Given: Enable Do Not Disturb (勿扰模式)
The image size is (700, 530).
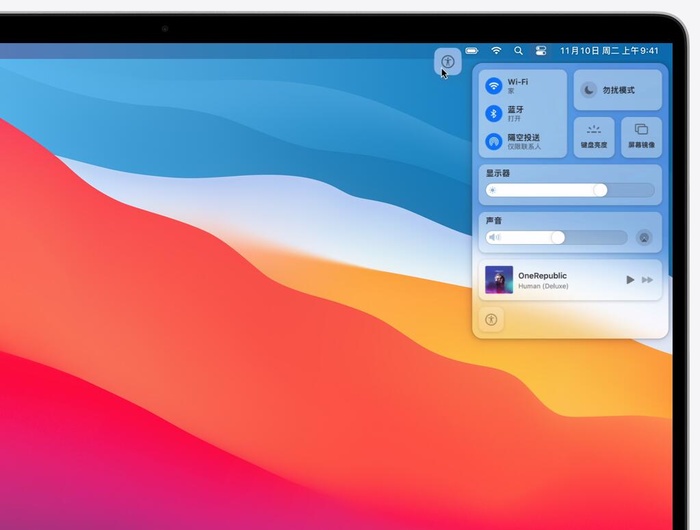Looking at the screenshot, I should 618,90.
